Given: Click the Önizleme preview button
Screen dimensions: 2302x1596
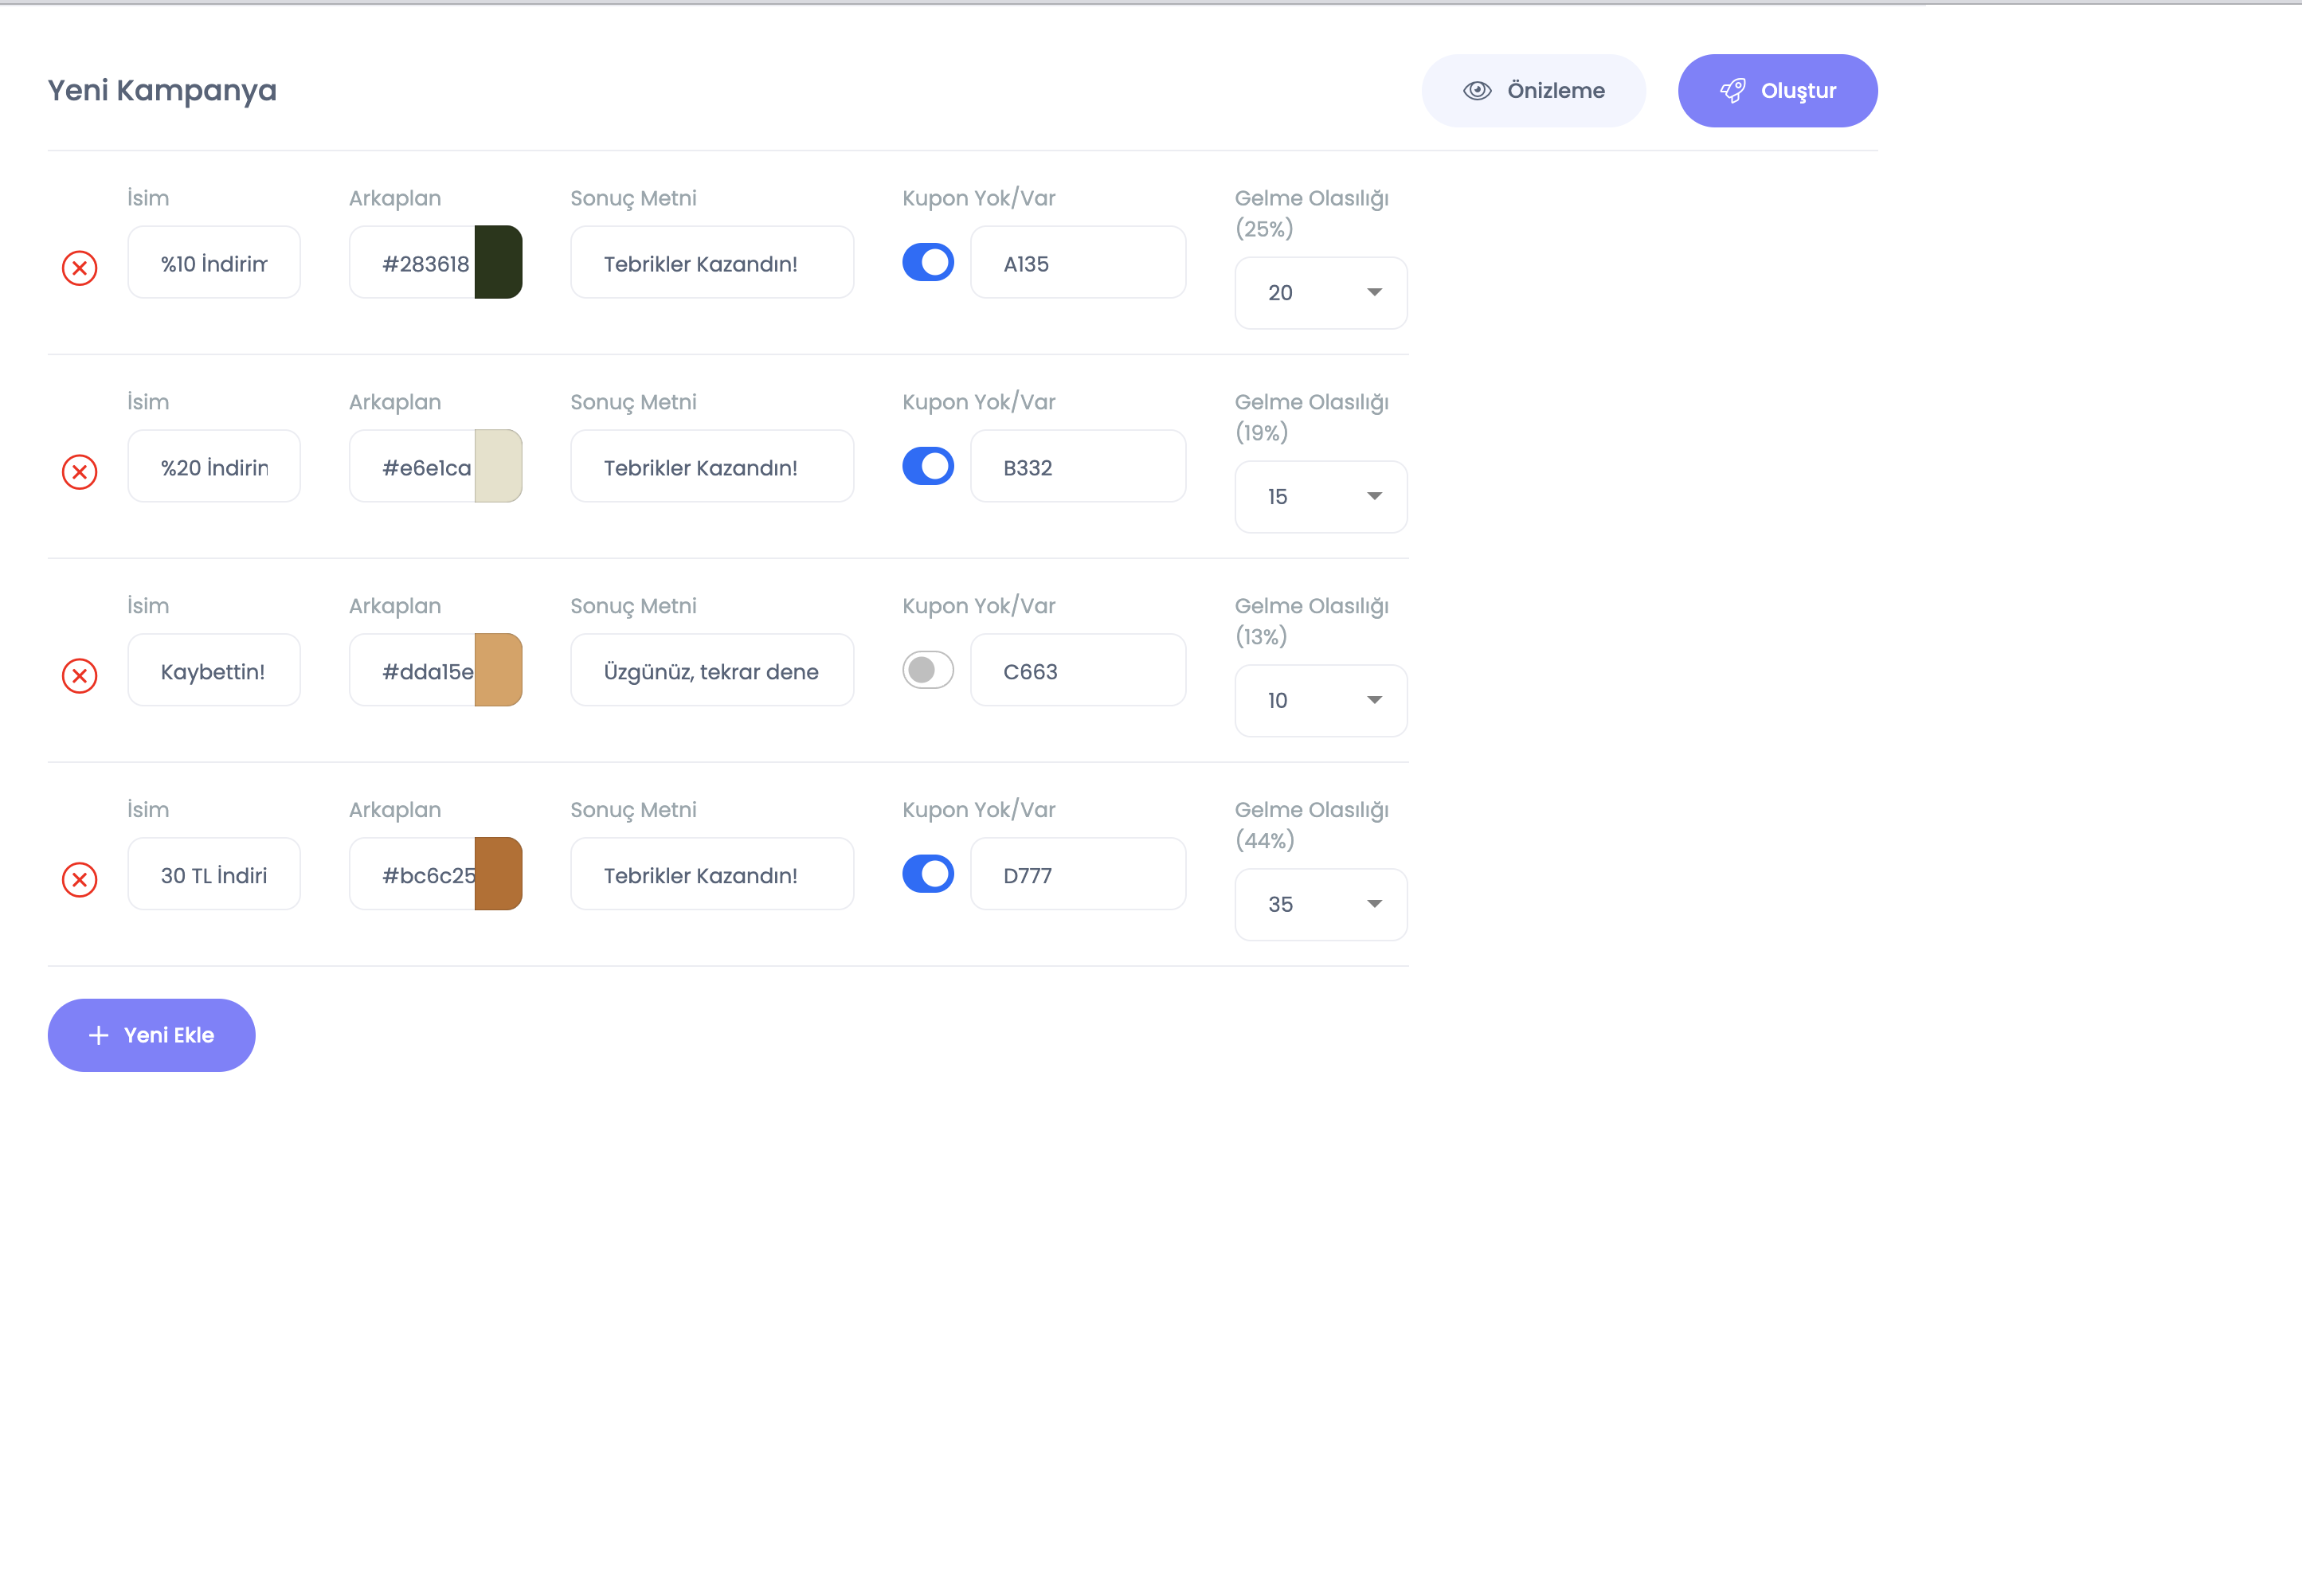Looking at the screenshot, I should 1533,91.
